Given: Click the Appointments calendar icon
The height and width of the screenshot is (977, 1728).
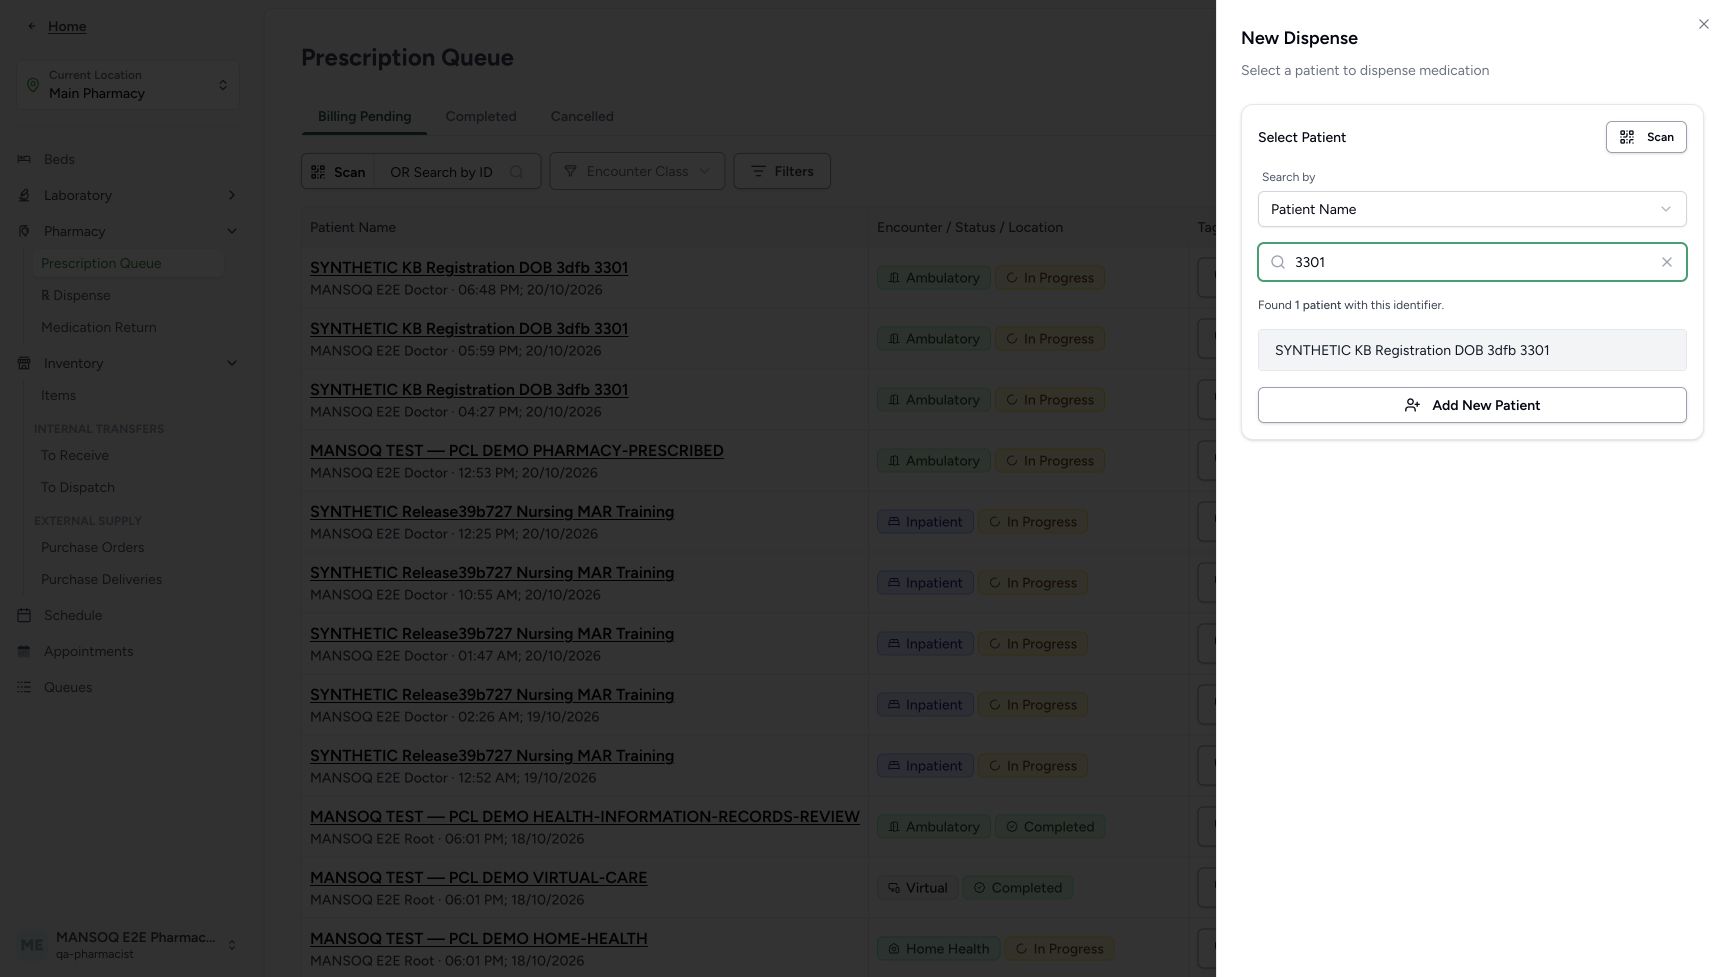Looking at the screenshot, I should click(24, 651).
